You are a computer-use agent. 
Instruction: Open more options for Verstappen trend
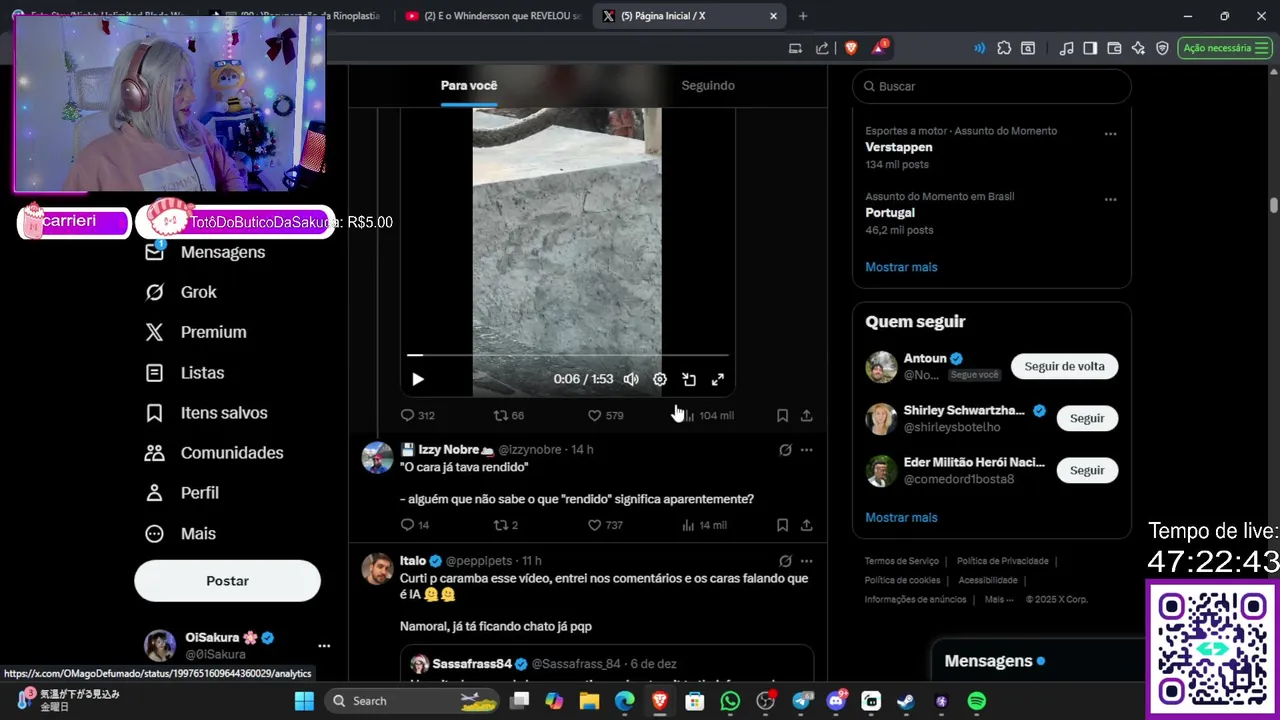pyautogui.click(x=1110, y=133)
